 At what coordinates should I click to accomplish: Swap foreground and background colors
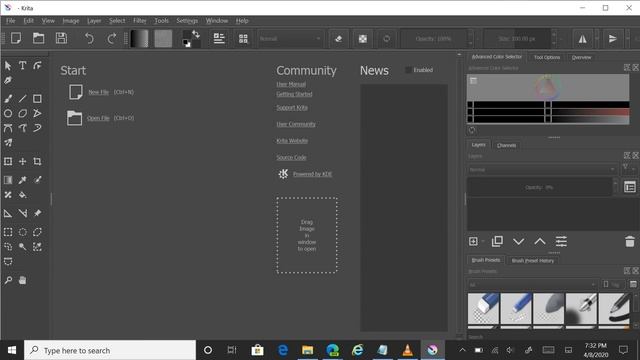[196, 34]
